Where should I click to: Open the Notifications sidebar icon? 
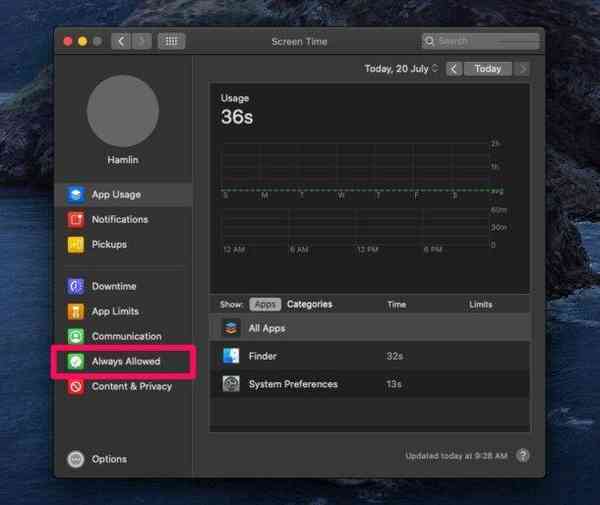pos(76,219)
